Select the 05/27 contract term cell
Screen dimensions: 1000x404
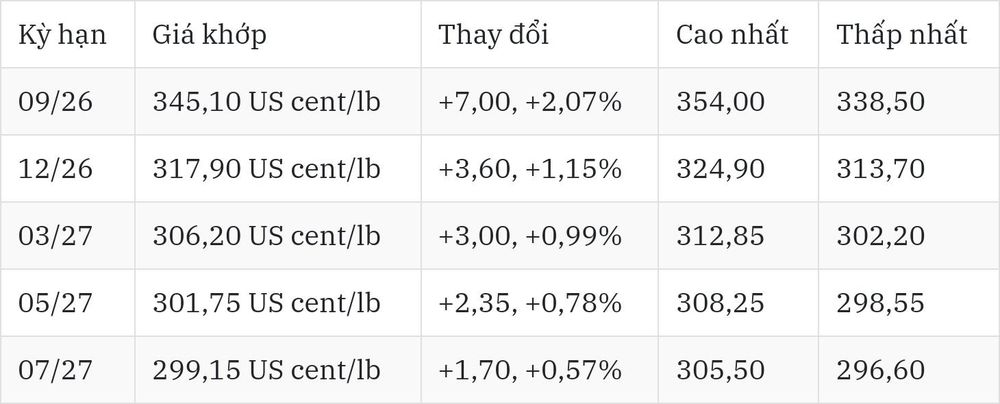pos(55,303)
